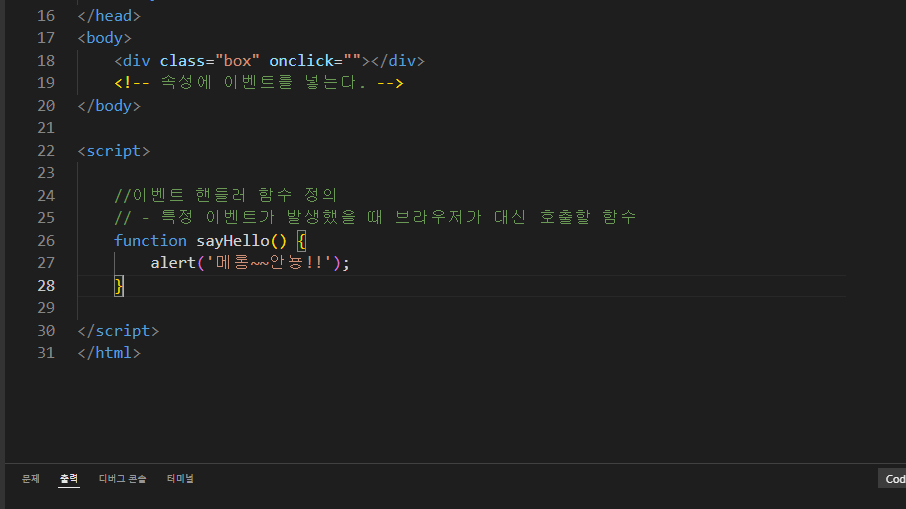The image size is (906, 509).
Task: Open the Code output channel dropdown
Action: click(x=893, y=478)
